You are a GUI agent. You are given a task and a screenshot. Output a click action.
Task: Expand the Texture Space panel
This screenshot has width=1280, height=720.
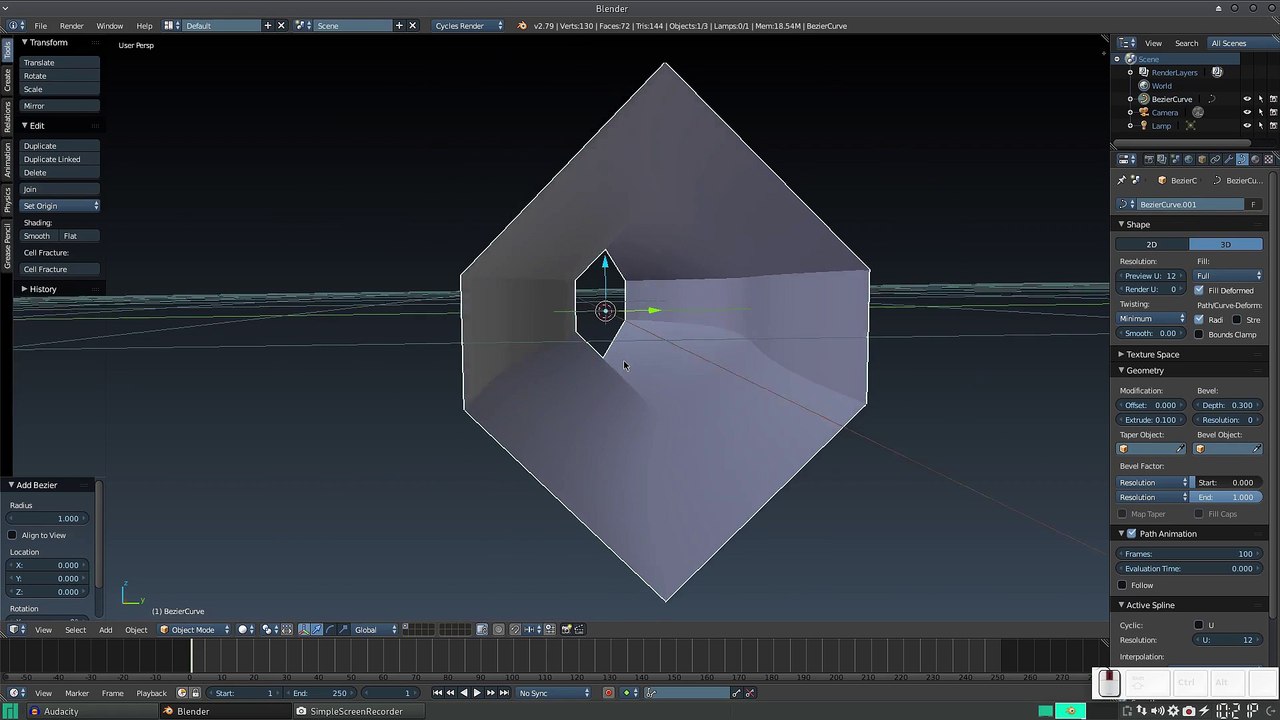coord(1152,354)
